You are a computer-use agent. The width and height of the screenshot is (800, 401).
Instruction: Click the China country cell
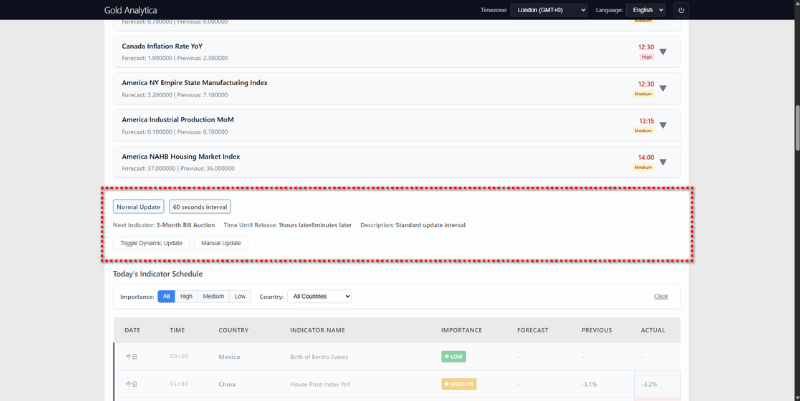(x=227, y=384)
